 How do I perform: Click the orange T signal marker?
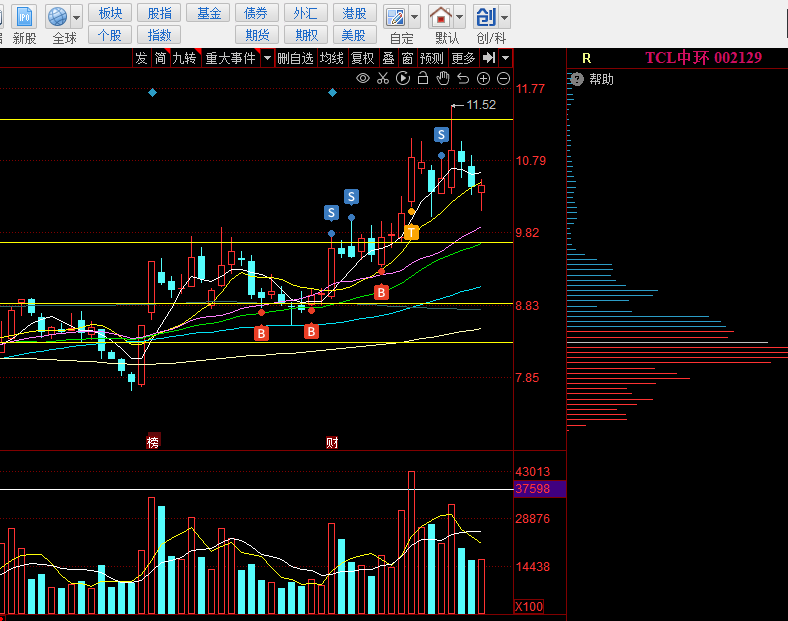(x=411, y=233)
